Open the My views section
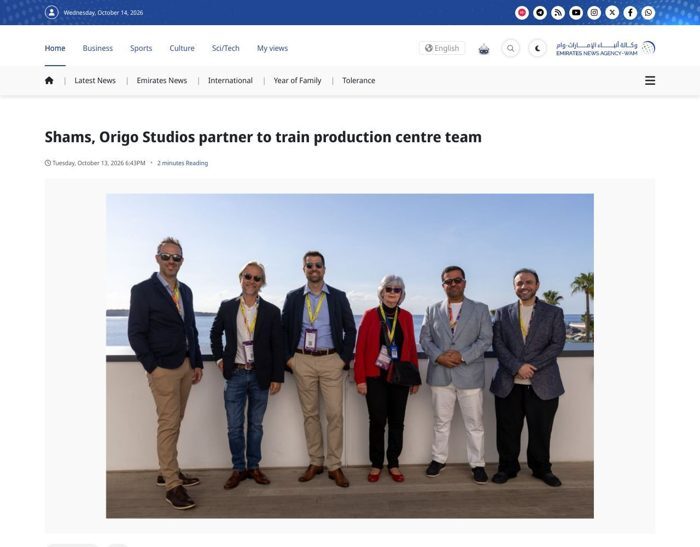Screen dimensions: 700x547 (x=272, y=48)
